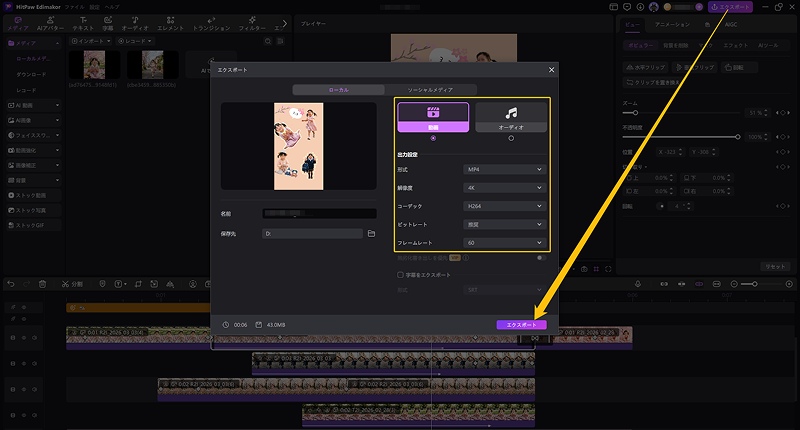Screen dimensions: 800x430
Task: Open the ヘルプ menu
Action: [112, 7]
